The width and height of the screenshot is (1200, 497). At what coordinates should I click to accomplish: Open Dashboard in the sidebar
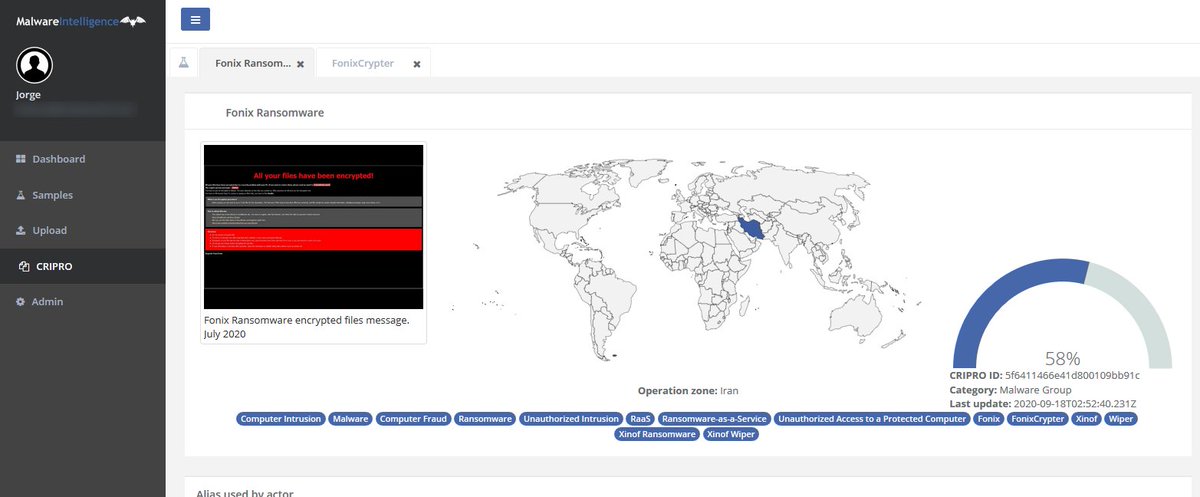[82, 159]
